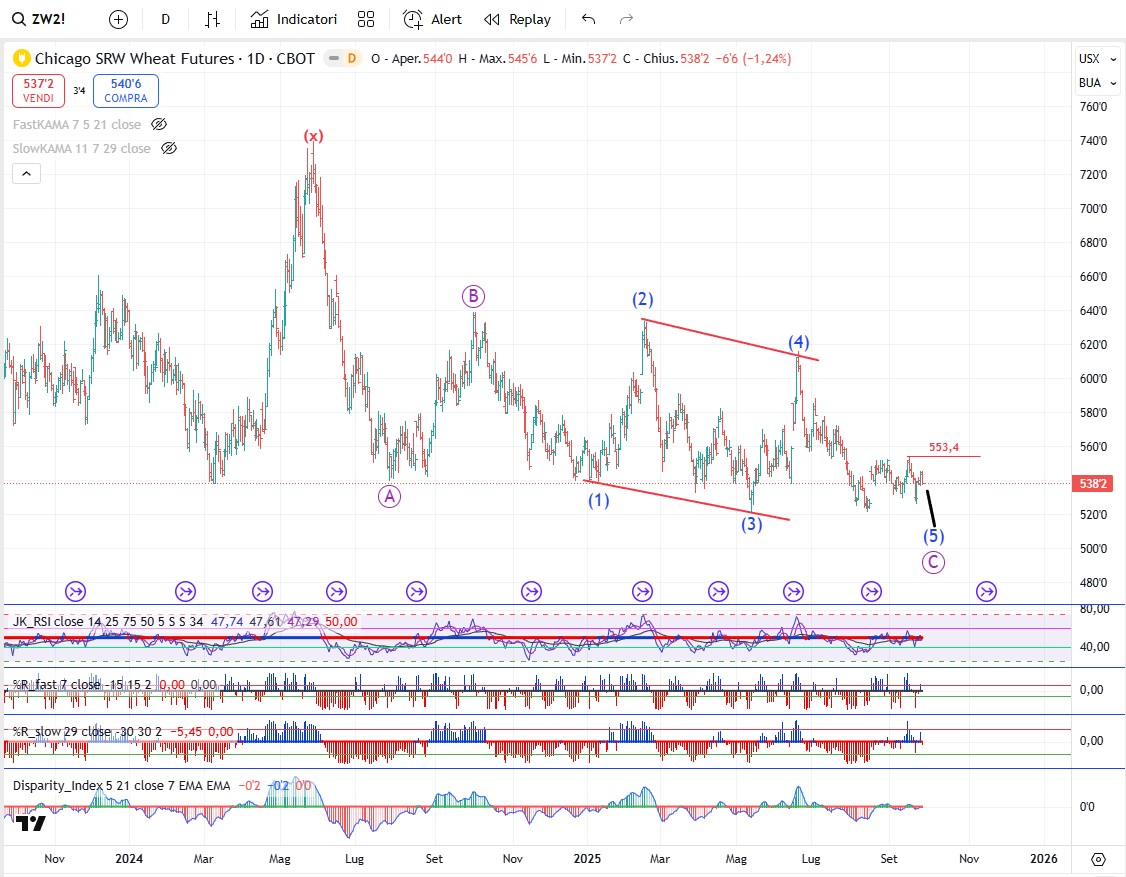This screenshot has height=877, width=1126.
Task: Open the D timeframe interval dropdown
Action: 165,19
